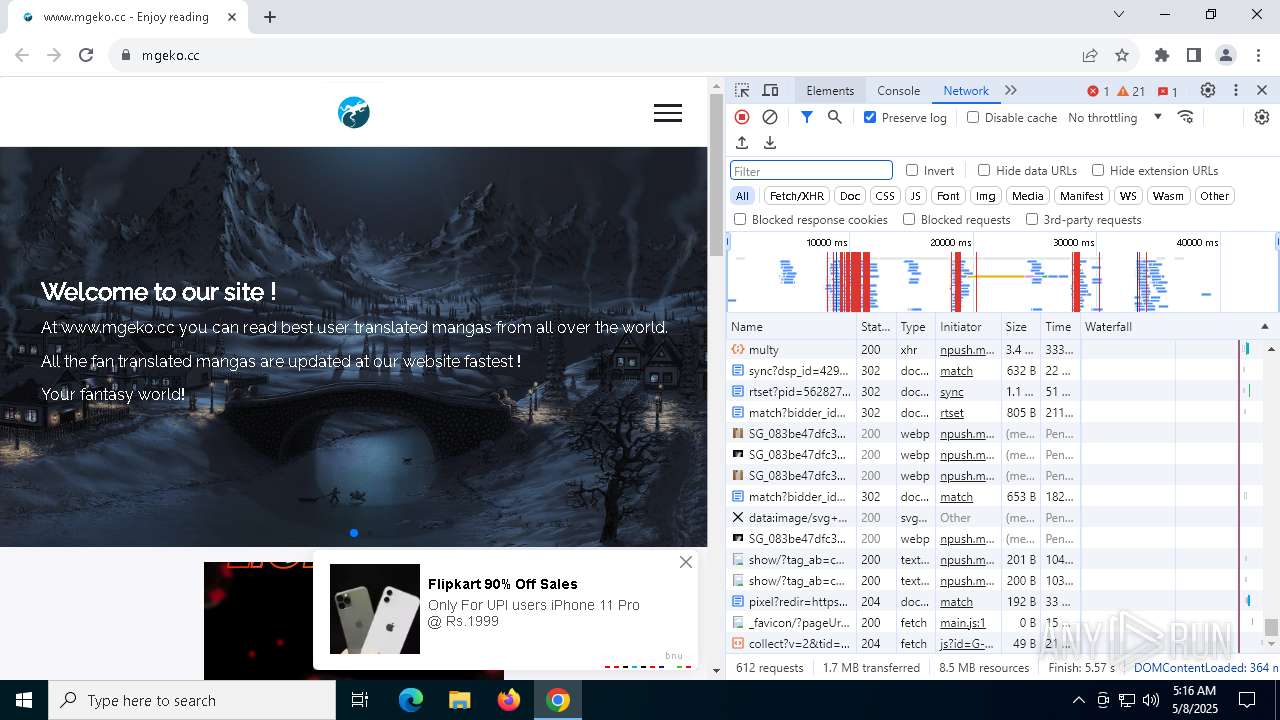Open the DevTools settings gear
Image resolution: width=1280 pixels, height=720 pixels.
(1208, 90)
